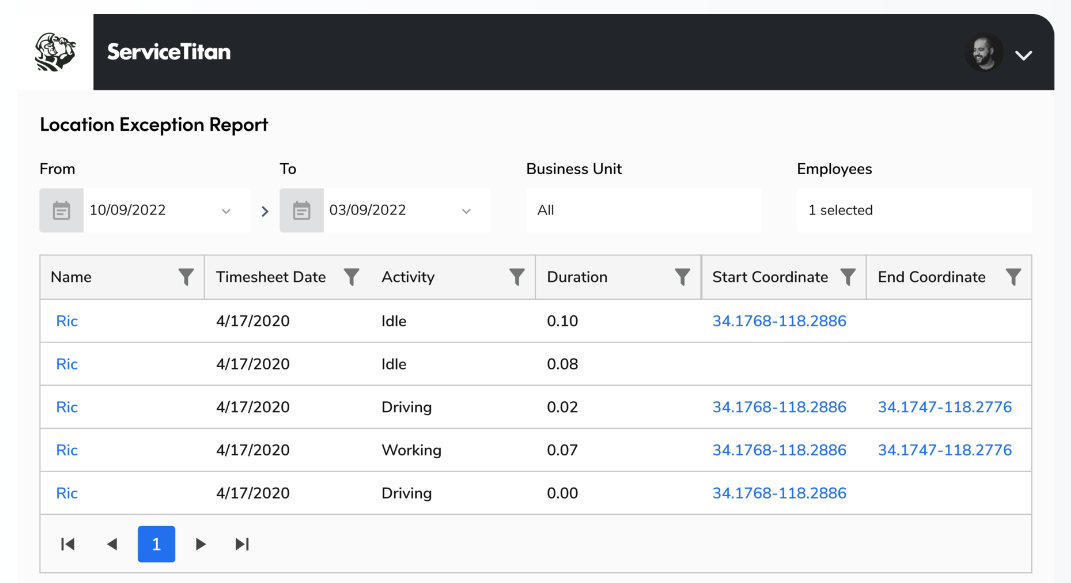1071x583 pixels.
Task: Filter the Start Coordinate column
Action: point(848,276)
